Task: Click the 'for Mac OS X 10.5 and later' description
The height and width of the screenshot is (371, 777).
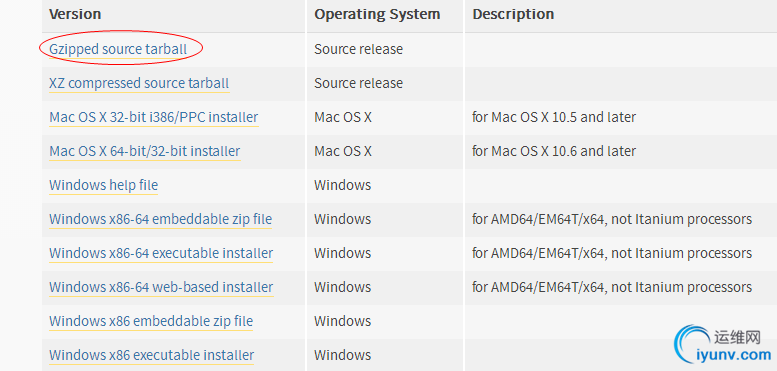Action: click(554, 117)
